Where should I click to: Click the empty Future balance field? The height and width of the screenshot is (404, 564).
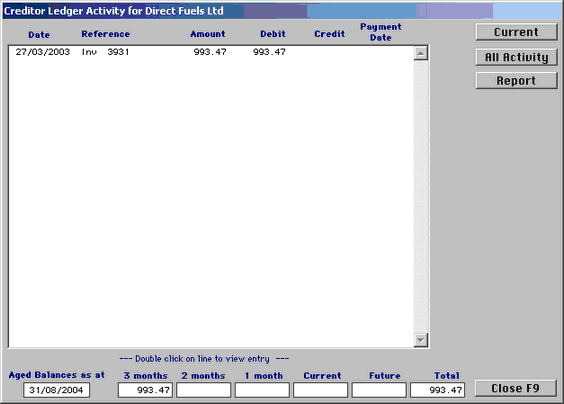pos(379,390)
